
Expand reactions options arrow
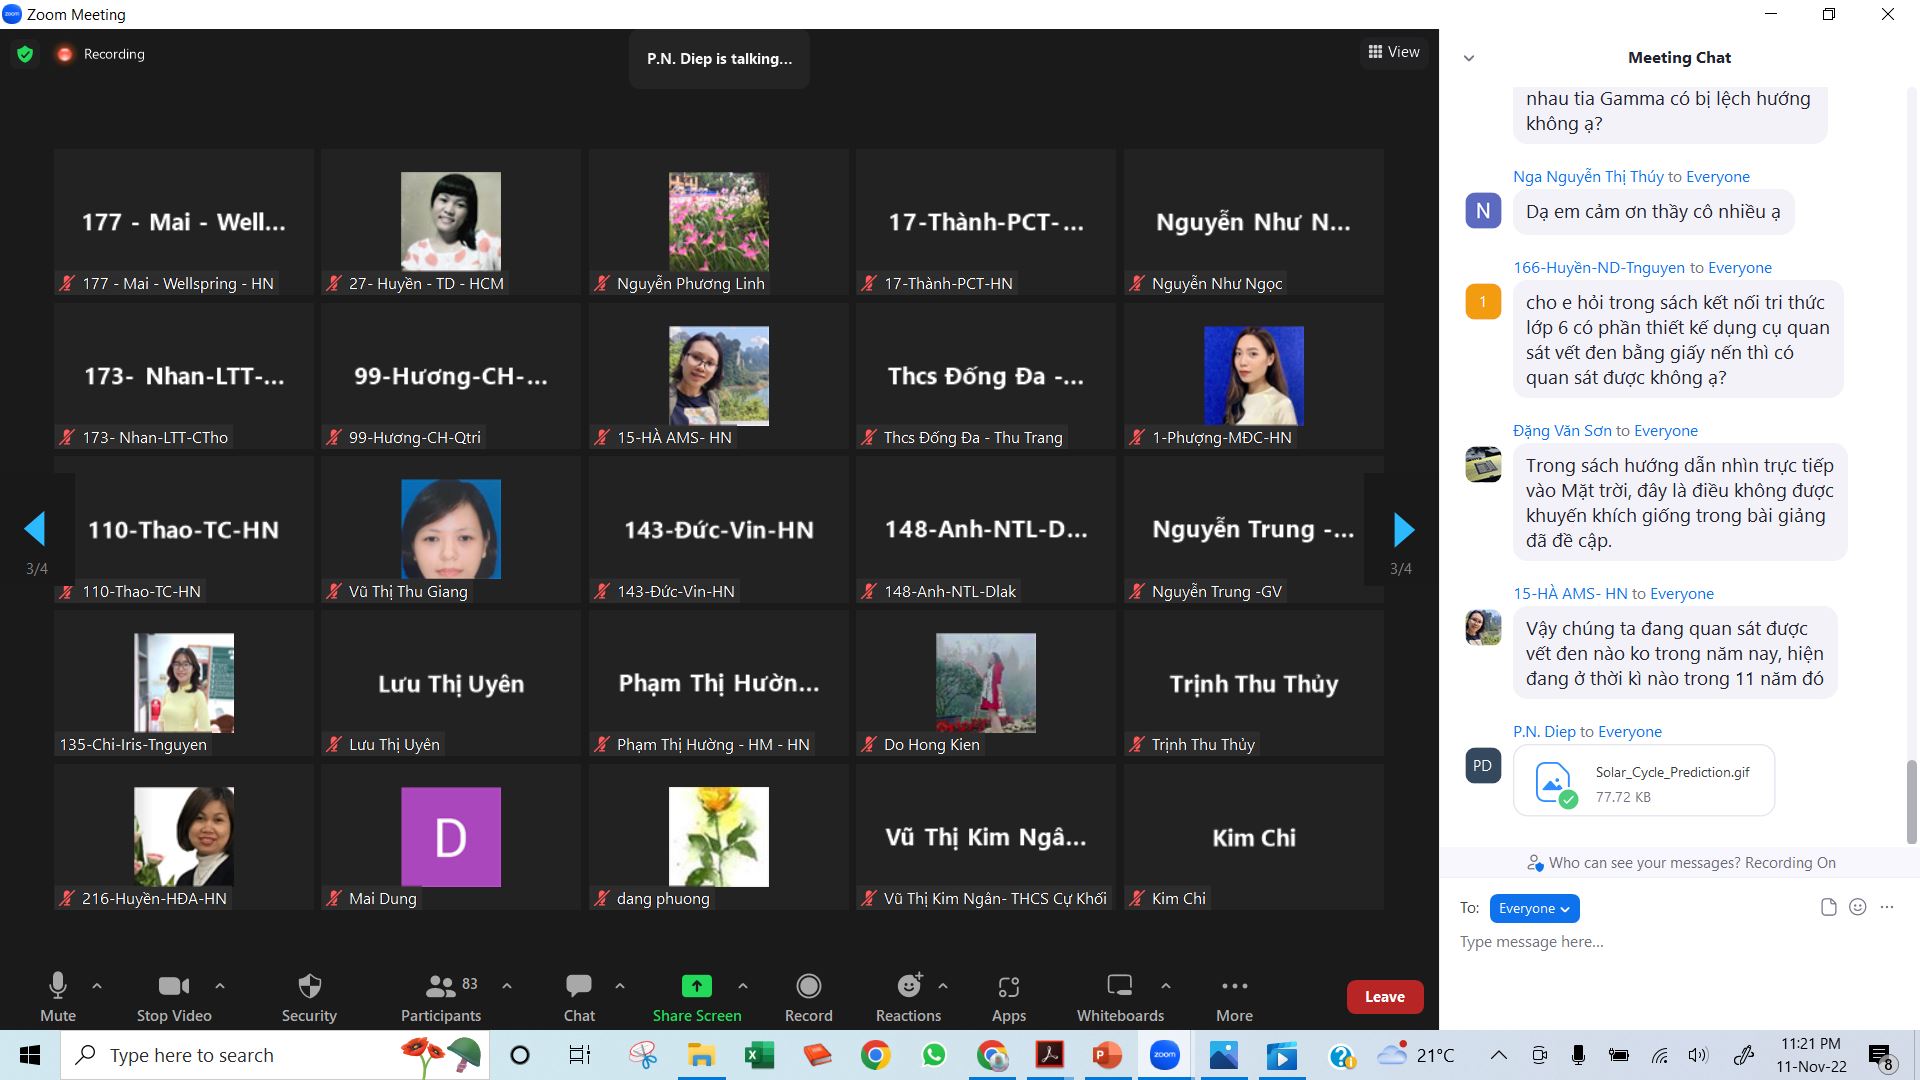(943, 986)
